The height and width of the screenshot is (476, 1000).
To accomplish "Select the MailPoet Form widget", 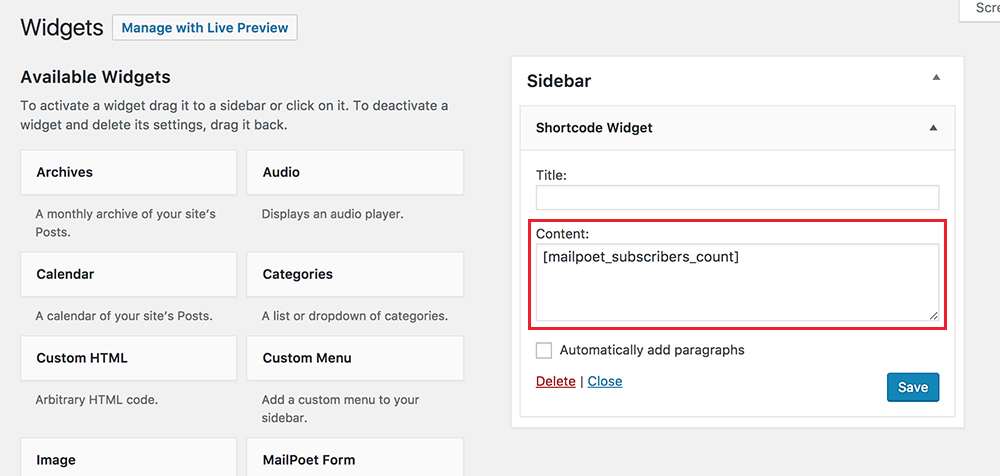I will pos(355,460).
